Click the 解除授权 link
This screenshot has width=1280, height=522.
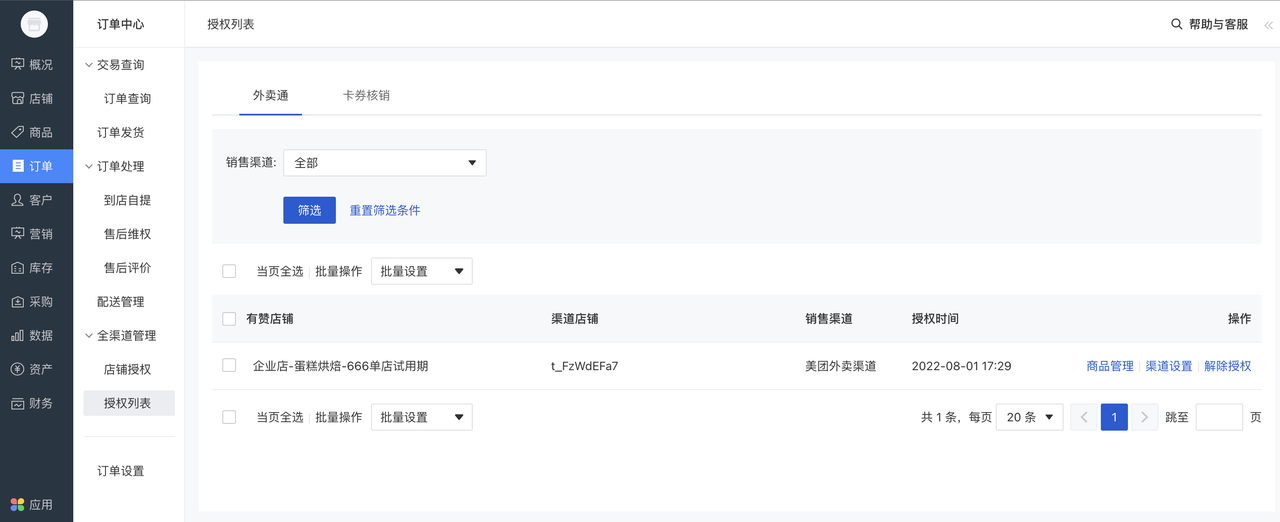pos(1227,366)
